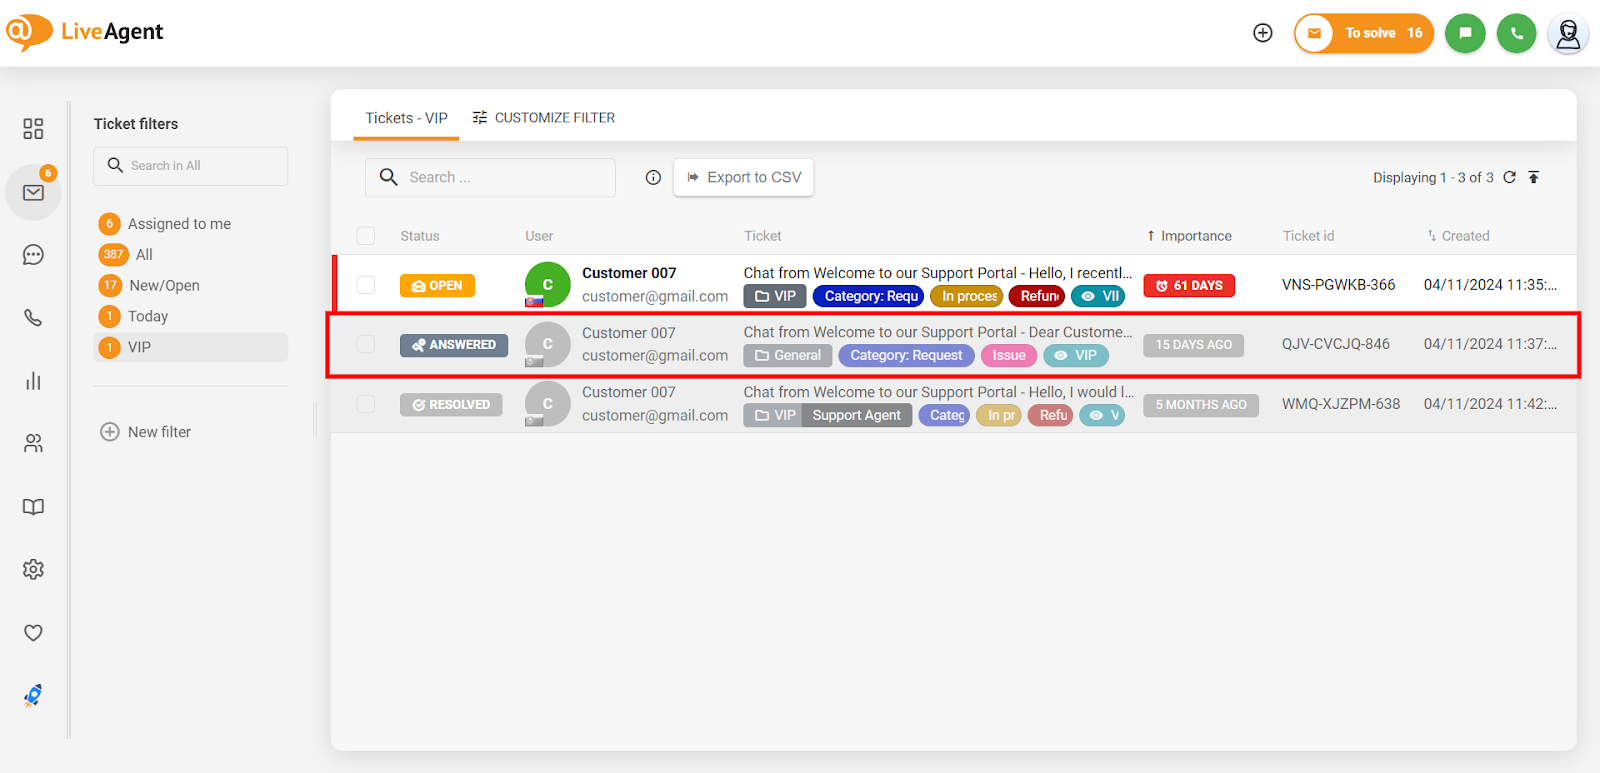This screenshot has height=773, width=1600.
Task: Tick the checkbox for the ANSWERED ticket
Action: tap(366, 344)
